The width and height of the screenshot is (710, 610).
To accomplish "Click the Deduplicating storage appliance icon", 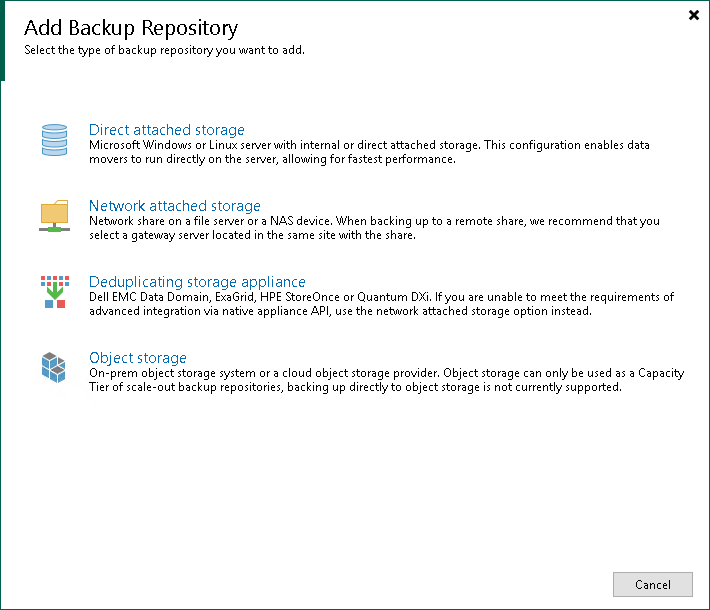I will pyautogui.click(x=54, y=291).
